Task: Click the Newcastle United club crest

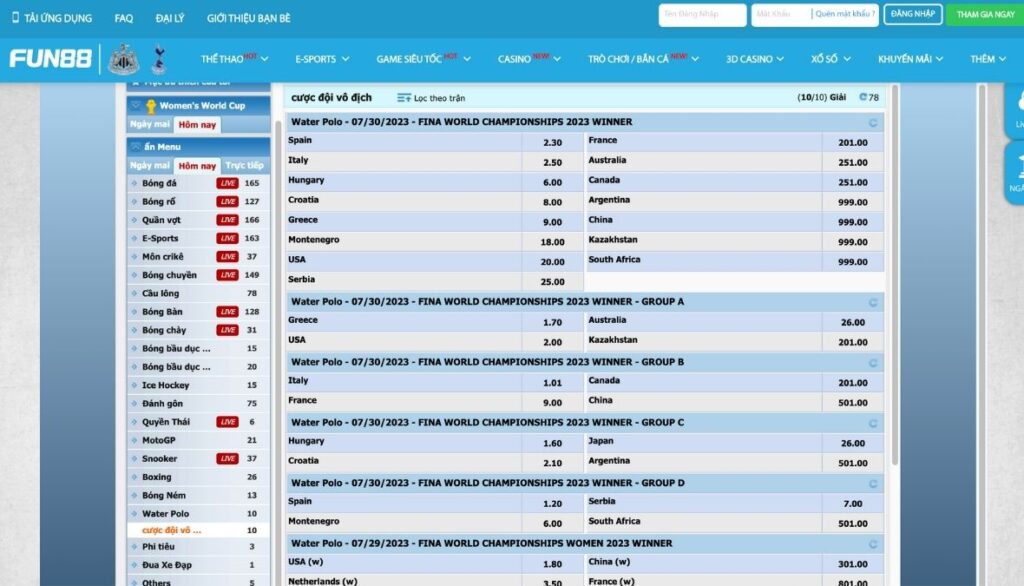Action: (x=123, y=59)
